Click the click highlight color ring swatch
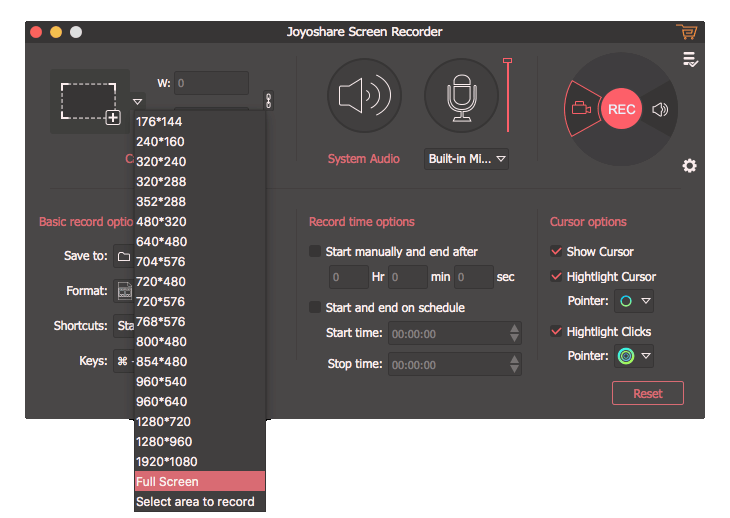 [x=626, y=356]
